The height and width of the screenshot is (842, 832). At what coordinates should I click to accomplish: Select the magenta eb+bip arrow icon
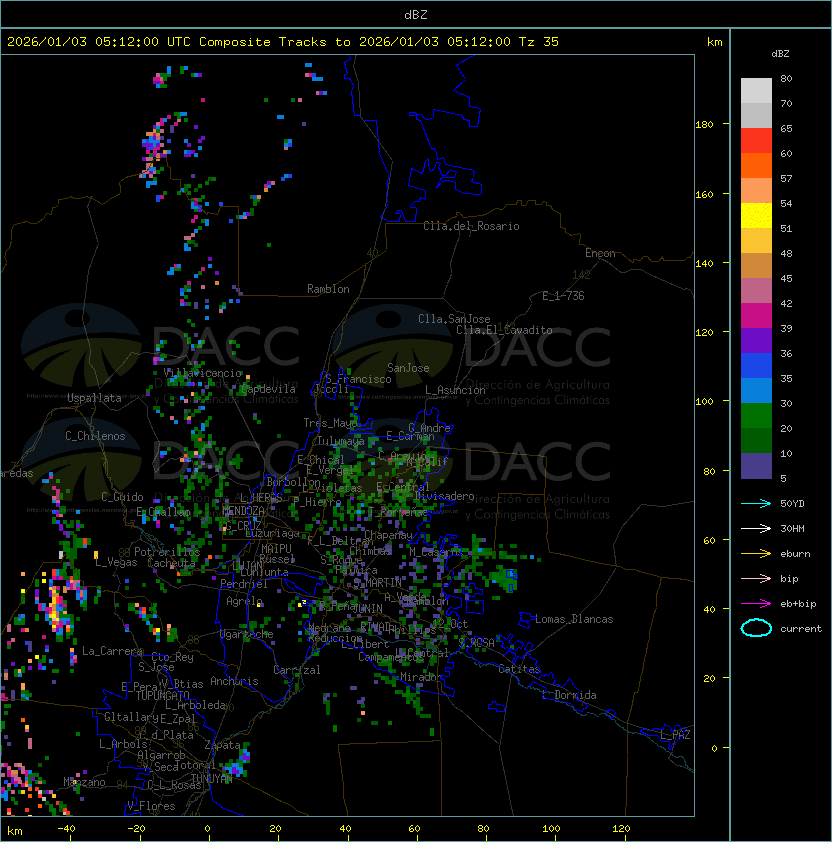(756, 603)
